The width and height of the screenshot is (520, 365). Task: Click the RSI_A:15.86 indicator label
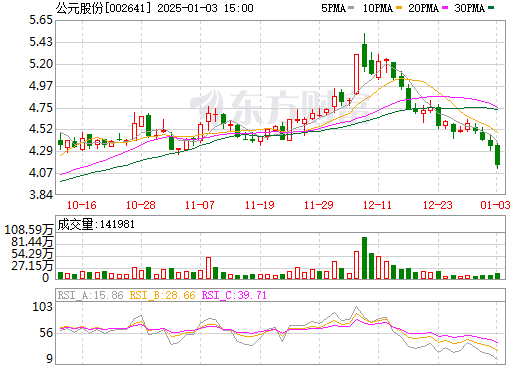[90, 295]
